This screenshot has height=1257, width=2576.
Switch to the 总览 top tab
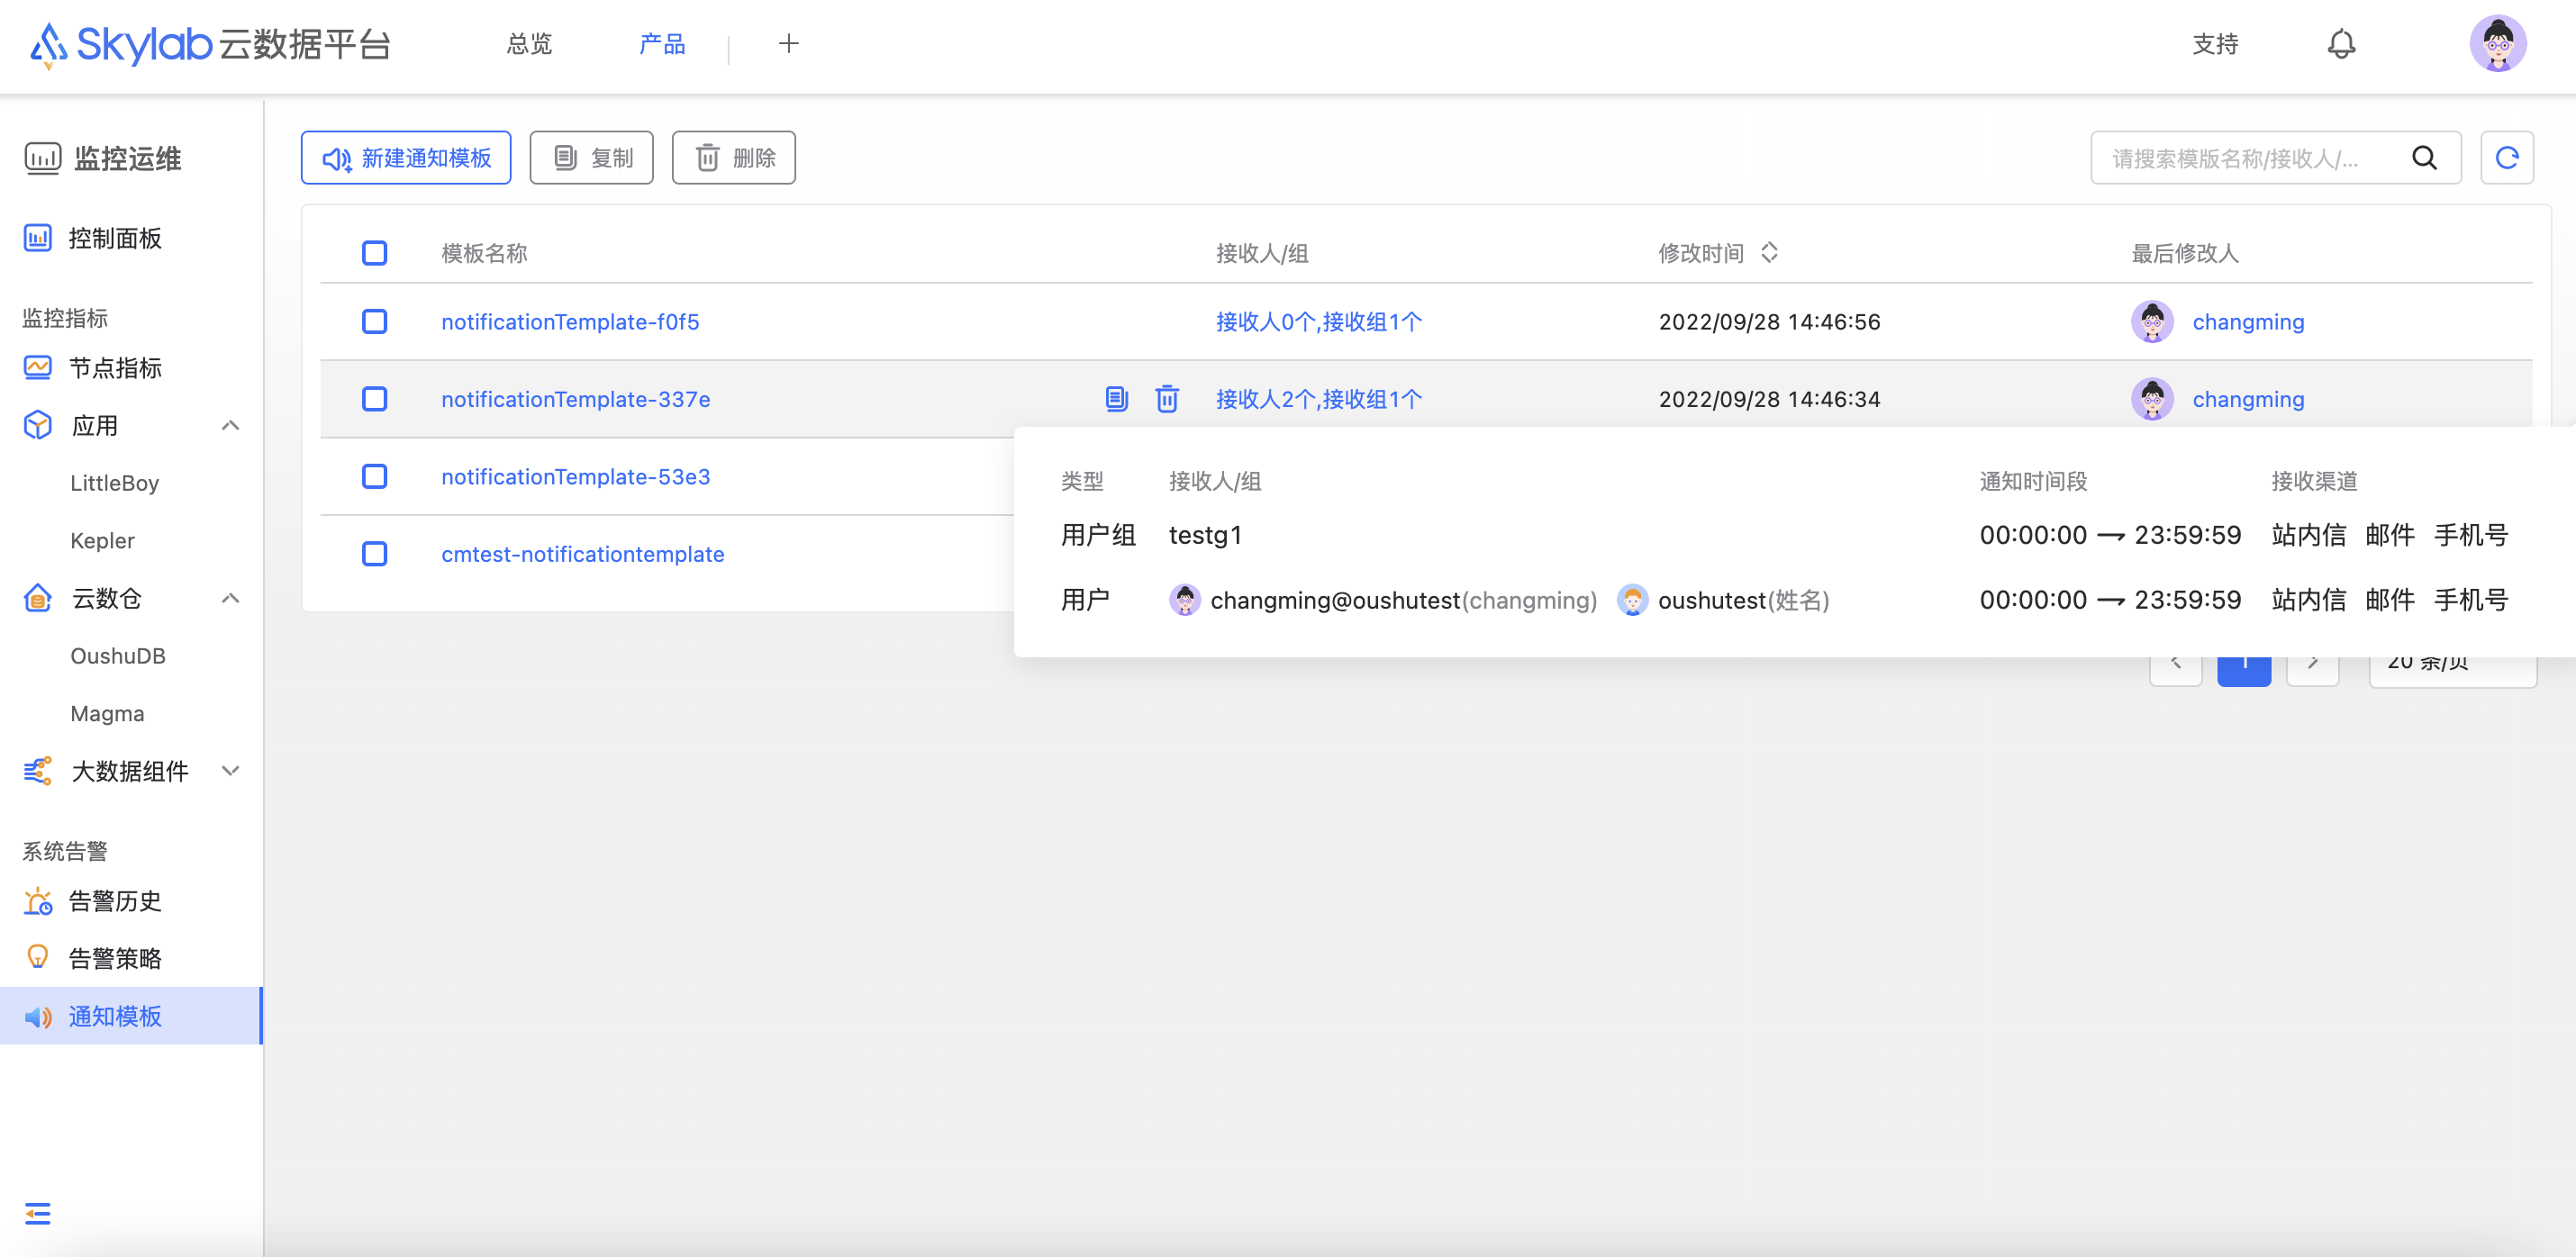[529, 44]
